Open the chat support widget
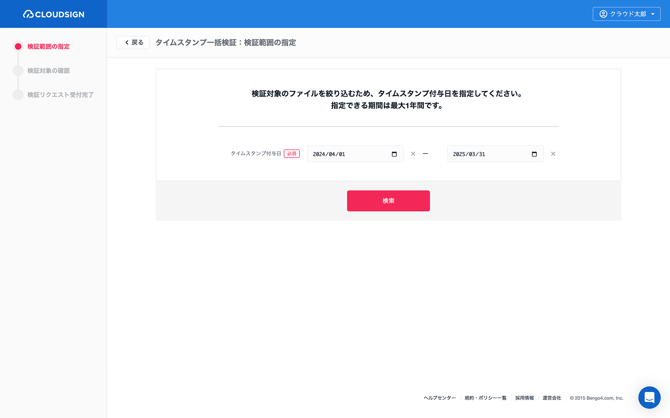The width and height of the screenshot is (670, 418). (x=649, y=397)
